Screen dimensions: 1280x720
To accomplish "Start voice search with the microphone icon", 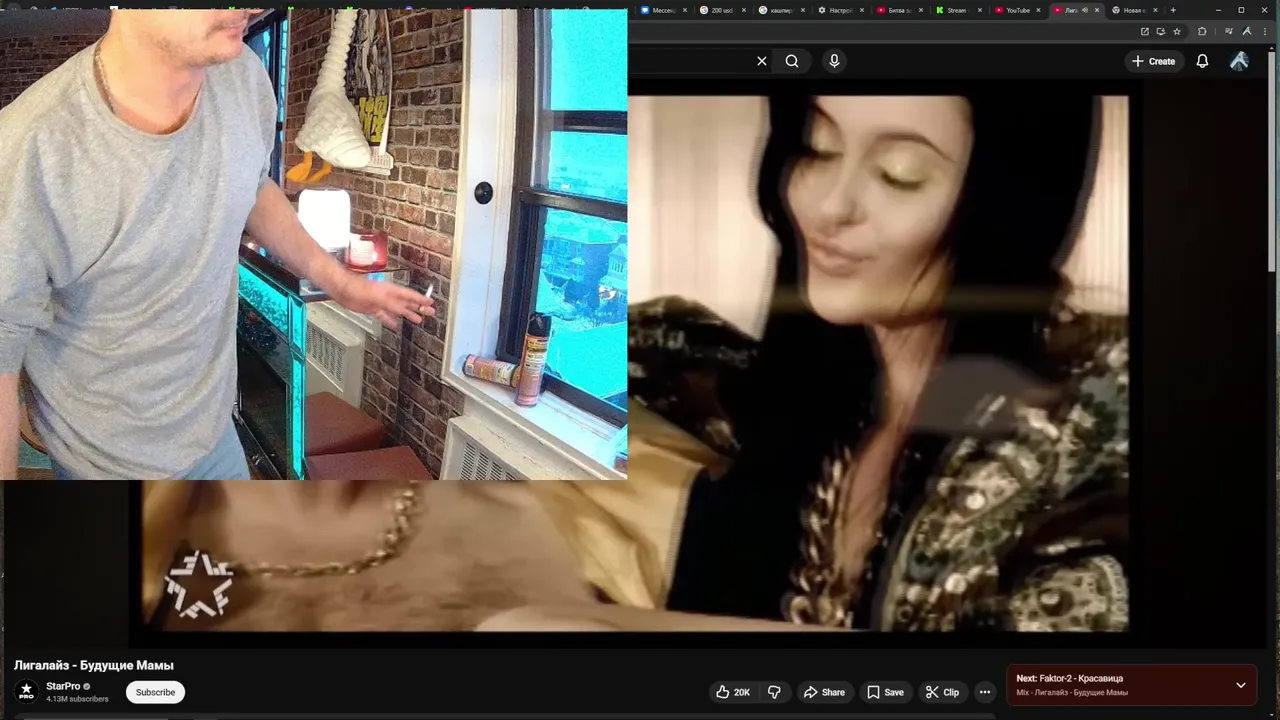I will 834,61.
